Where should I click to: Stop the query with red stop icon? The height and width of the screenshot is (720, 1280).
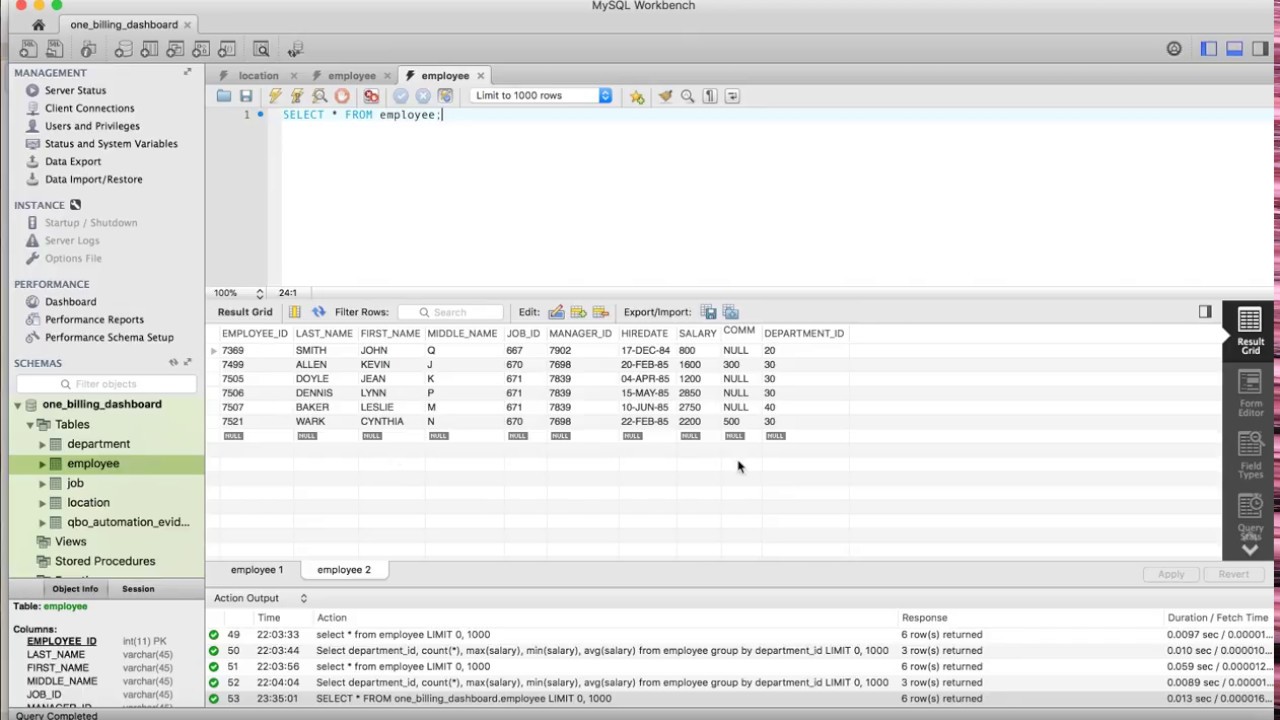(342, 96)
